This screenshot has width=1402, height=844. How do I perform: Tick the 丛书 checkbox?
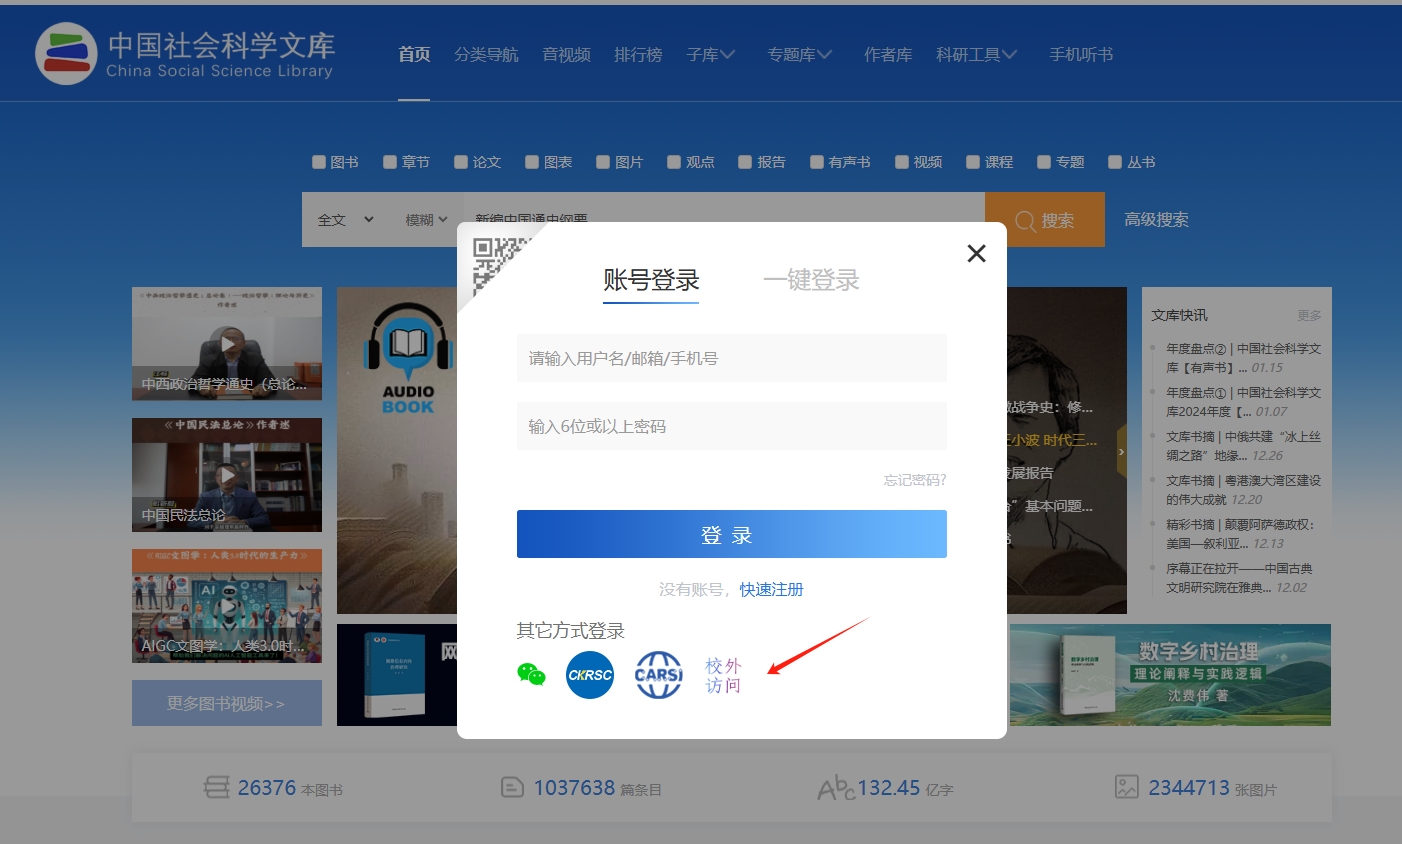(x=1115, y=162)
